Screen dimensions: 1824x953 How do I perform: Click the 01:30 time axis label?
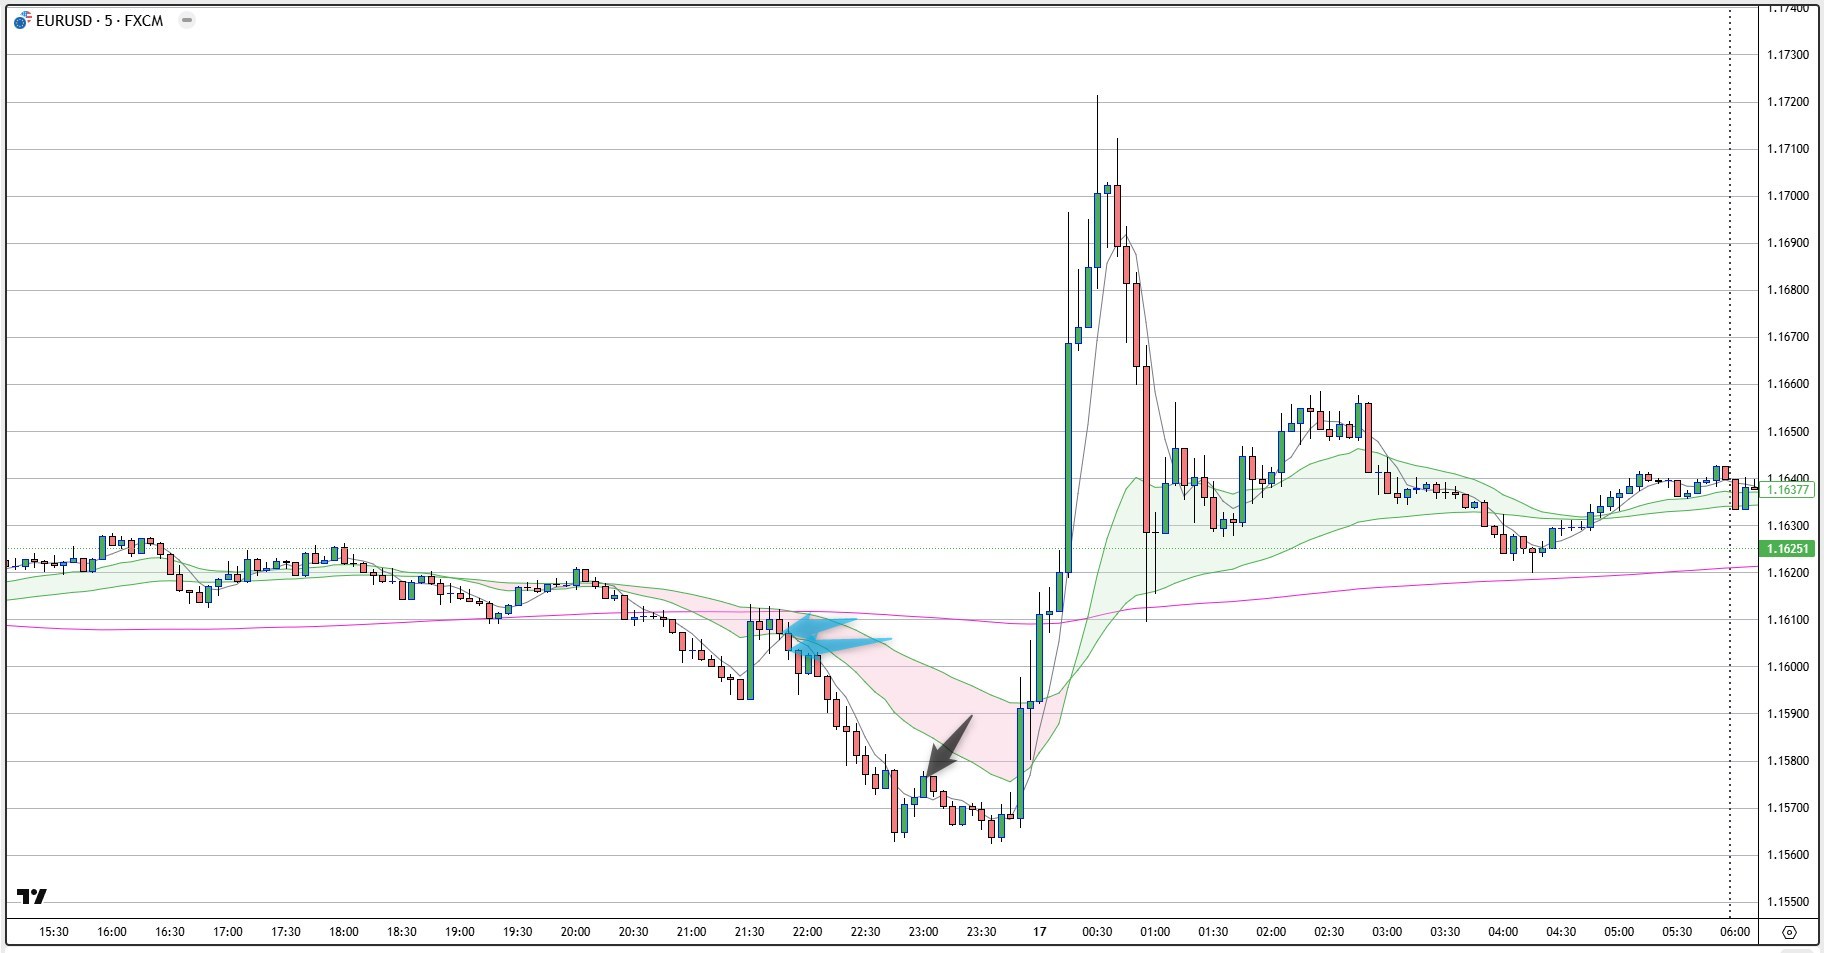pyautogui.click(x=1213, y=932)
